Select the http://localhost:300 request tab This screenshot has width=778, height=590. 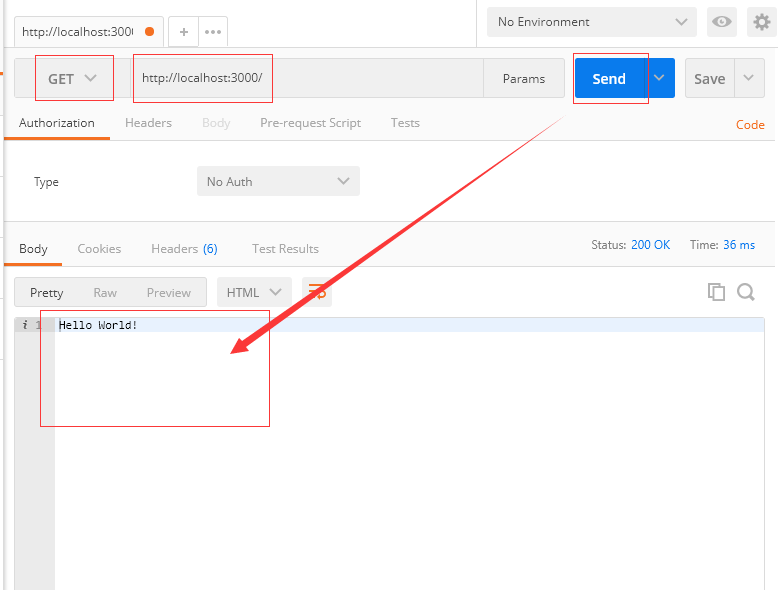(x=88, y=32)
